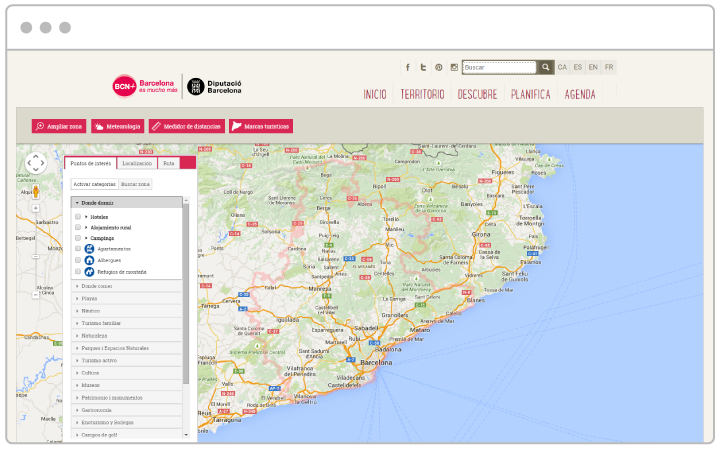The width and height of the screenshot is (720, 450).
Task: Check the Alojamiento rural checkbox
Action: pos(78,227)
